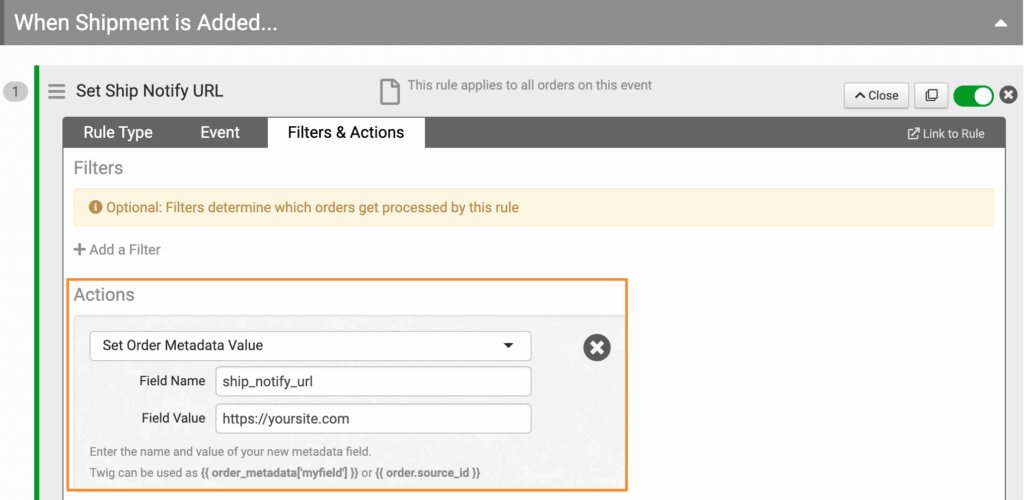Click the info icon in the Optional filters notice

tap(95, 208)
